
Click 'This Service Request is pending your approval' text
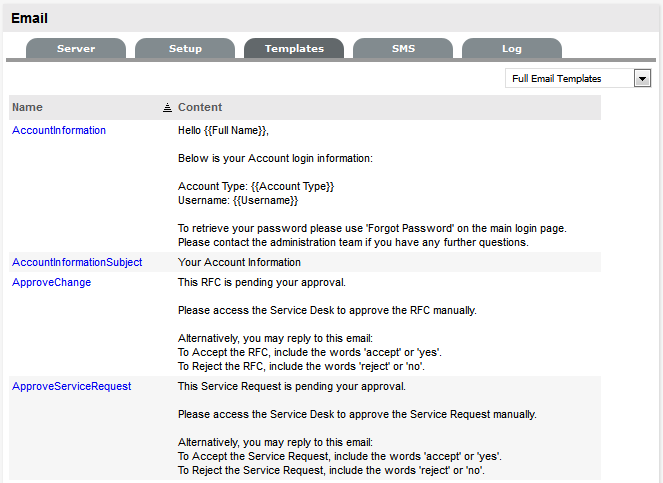(x=291, y=386)
